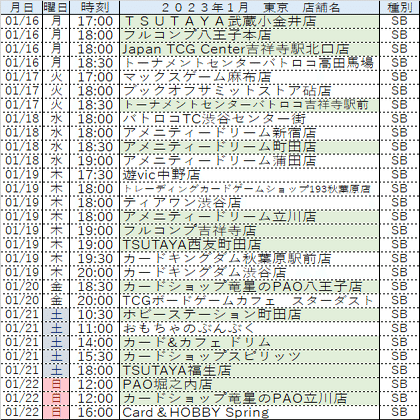Click the SB type cell for TSUTAYA福生店
The image size is (420, 420).
click(x=399, y=371)
